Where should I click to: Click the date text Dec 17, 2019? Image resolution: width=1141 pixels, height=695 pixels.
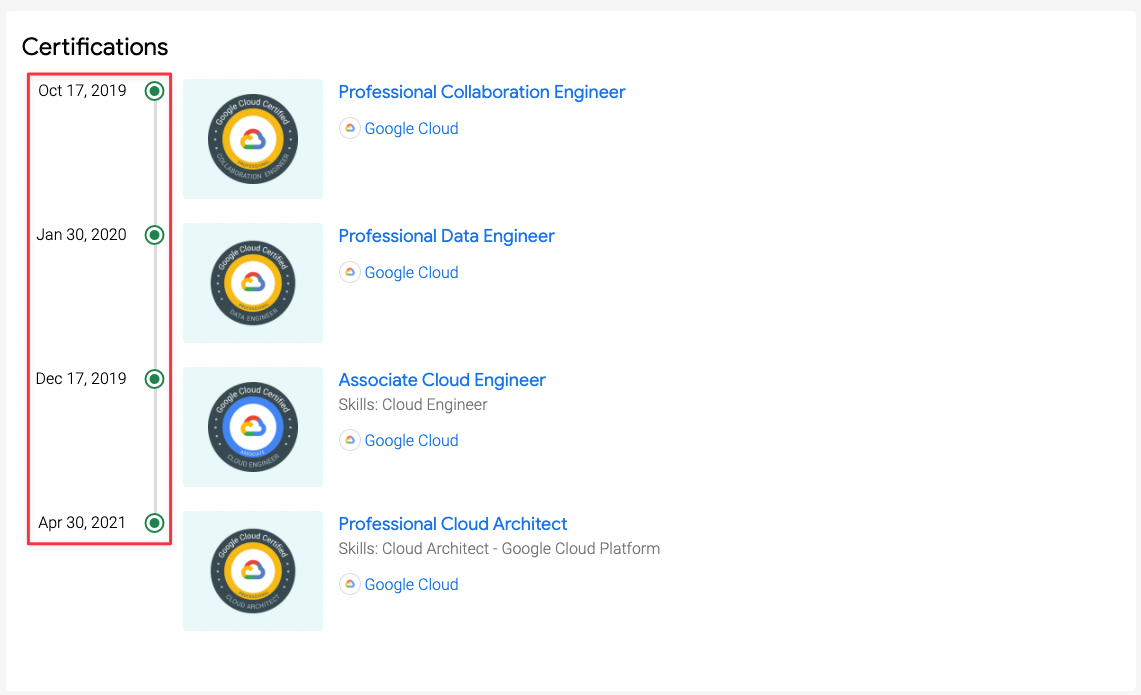point(81,379)
